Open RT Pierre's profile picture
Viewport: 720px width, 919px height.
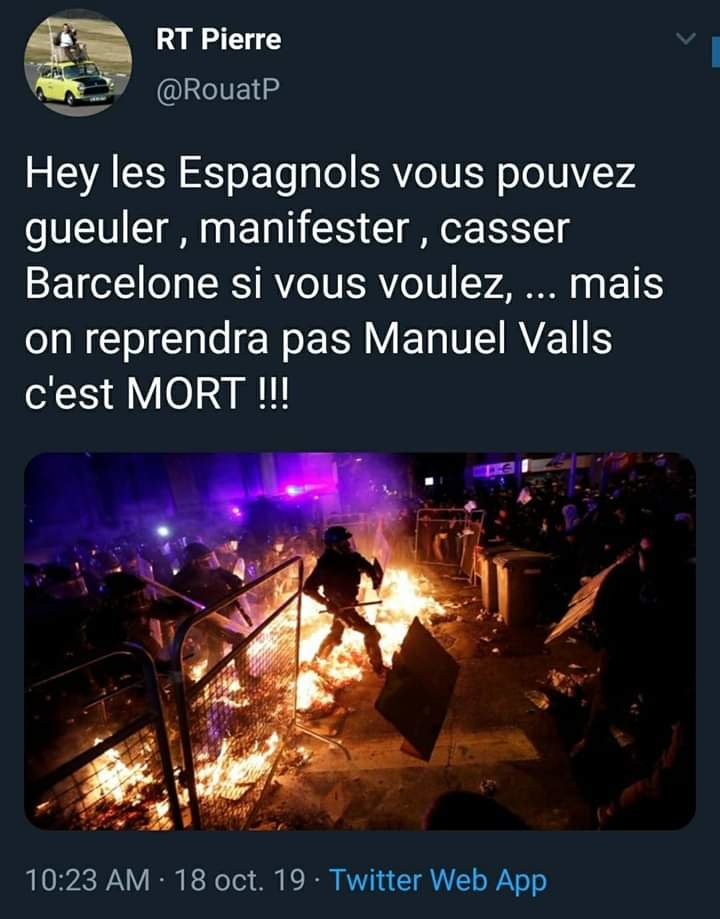[x=77, y=62]
